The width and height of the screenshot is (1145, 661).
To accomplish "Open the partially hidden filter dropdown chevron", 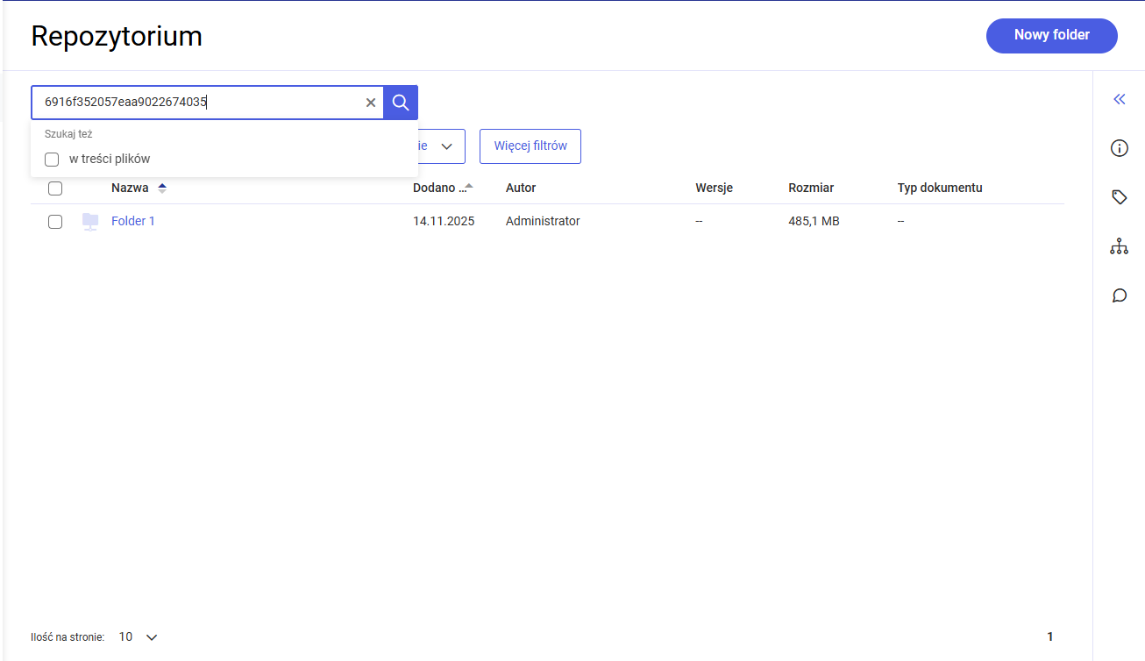I will 446,146.
